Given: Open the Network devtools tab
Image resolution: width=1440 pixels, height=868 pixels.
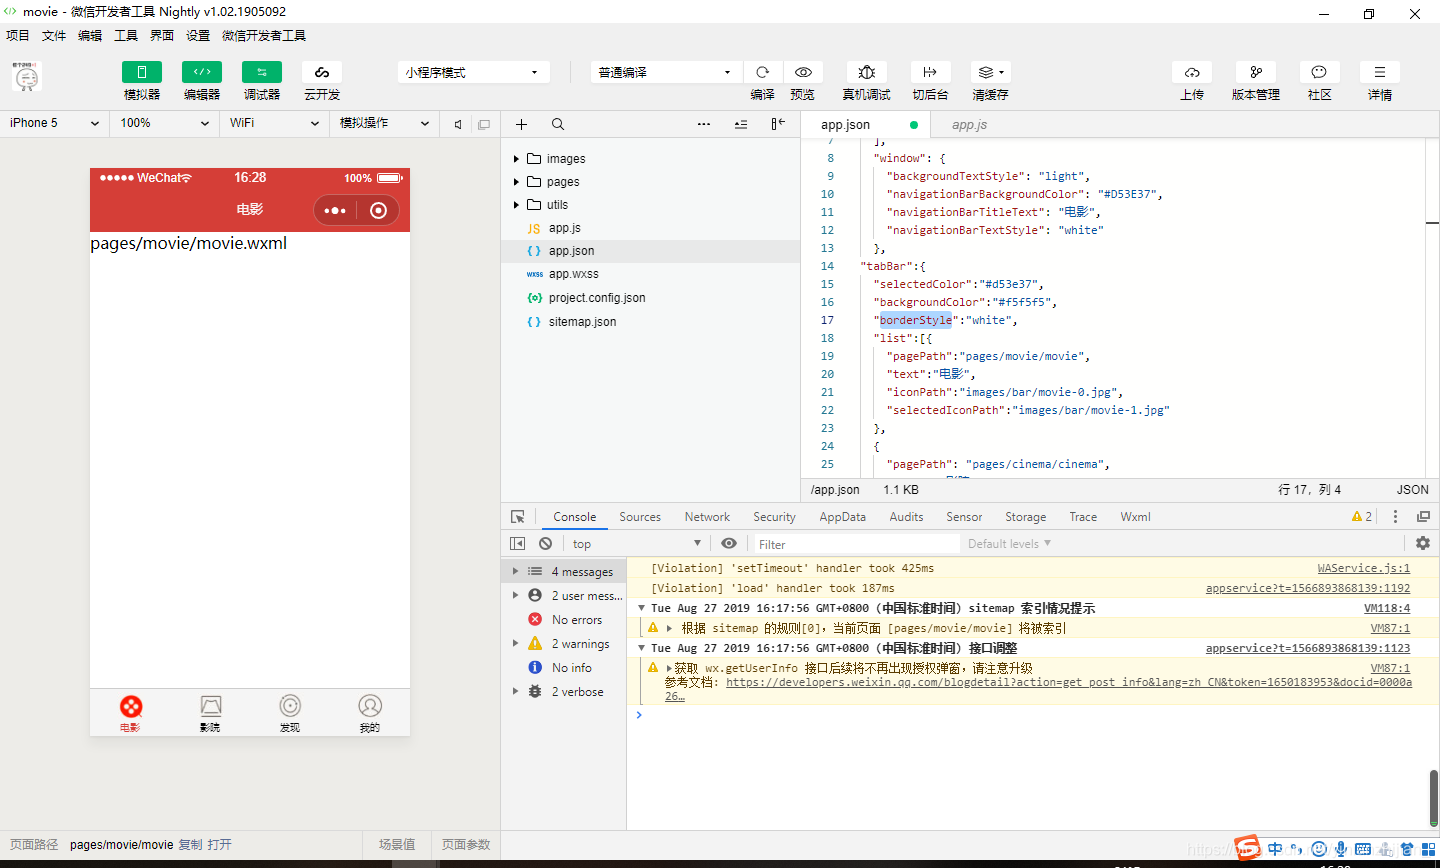Looking at the screenshot, I should (x=707, y=517).
